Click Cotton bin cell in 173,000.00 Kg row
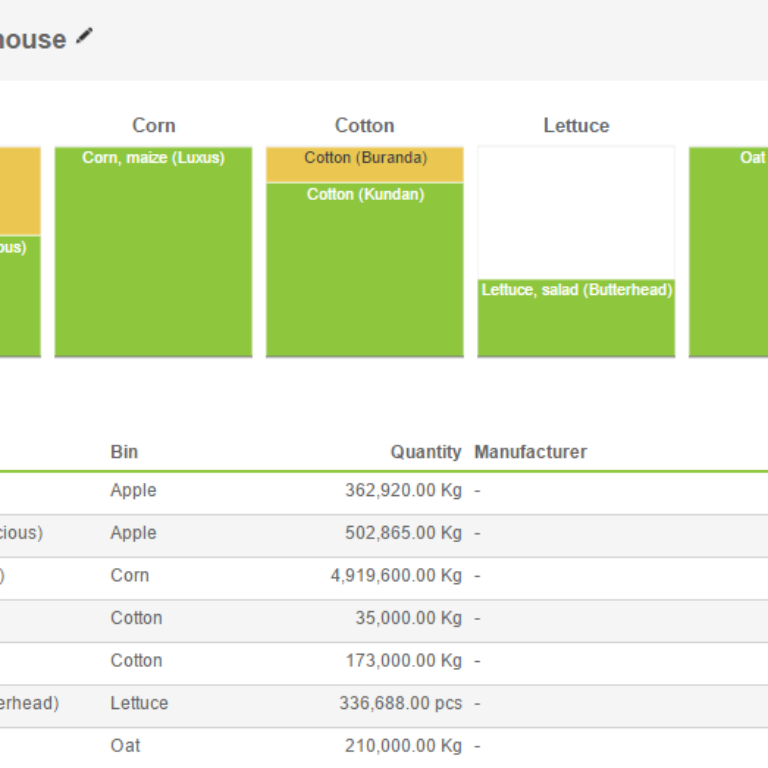This screenshot has height=768, width=768. (x=136, y=661)
